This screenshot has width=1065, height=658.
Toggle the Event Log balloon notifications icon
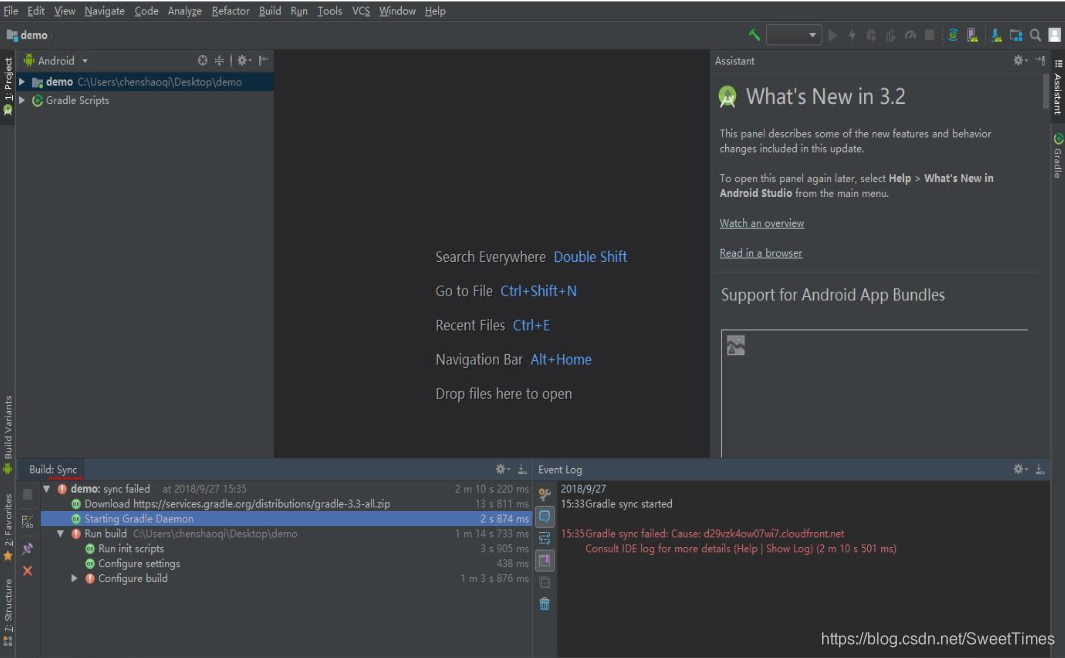(x=545, y=517)
